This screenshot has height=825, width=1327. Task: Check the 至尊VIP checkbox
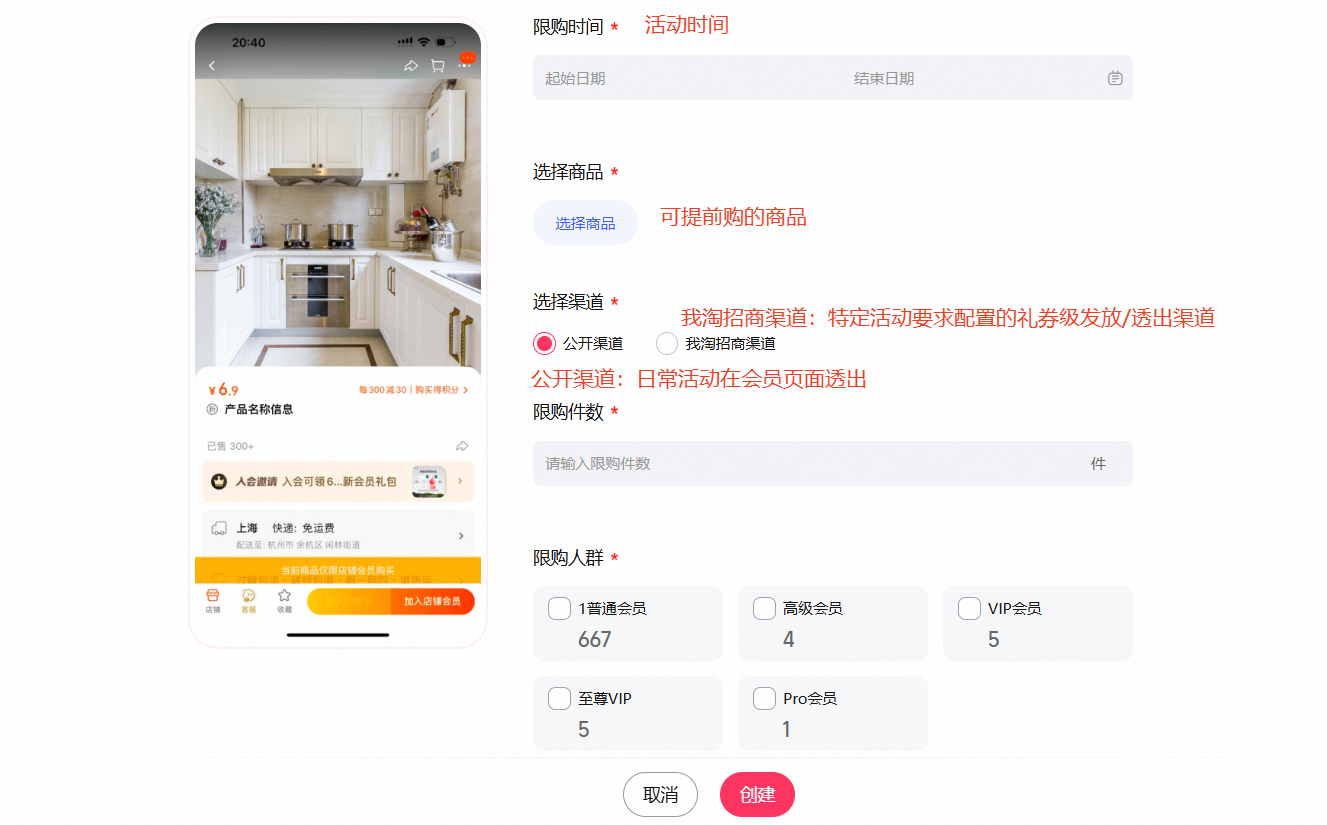click(x=560, y=698)
